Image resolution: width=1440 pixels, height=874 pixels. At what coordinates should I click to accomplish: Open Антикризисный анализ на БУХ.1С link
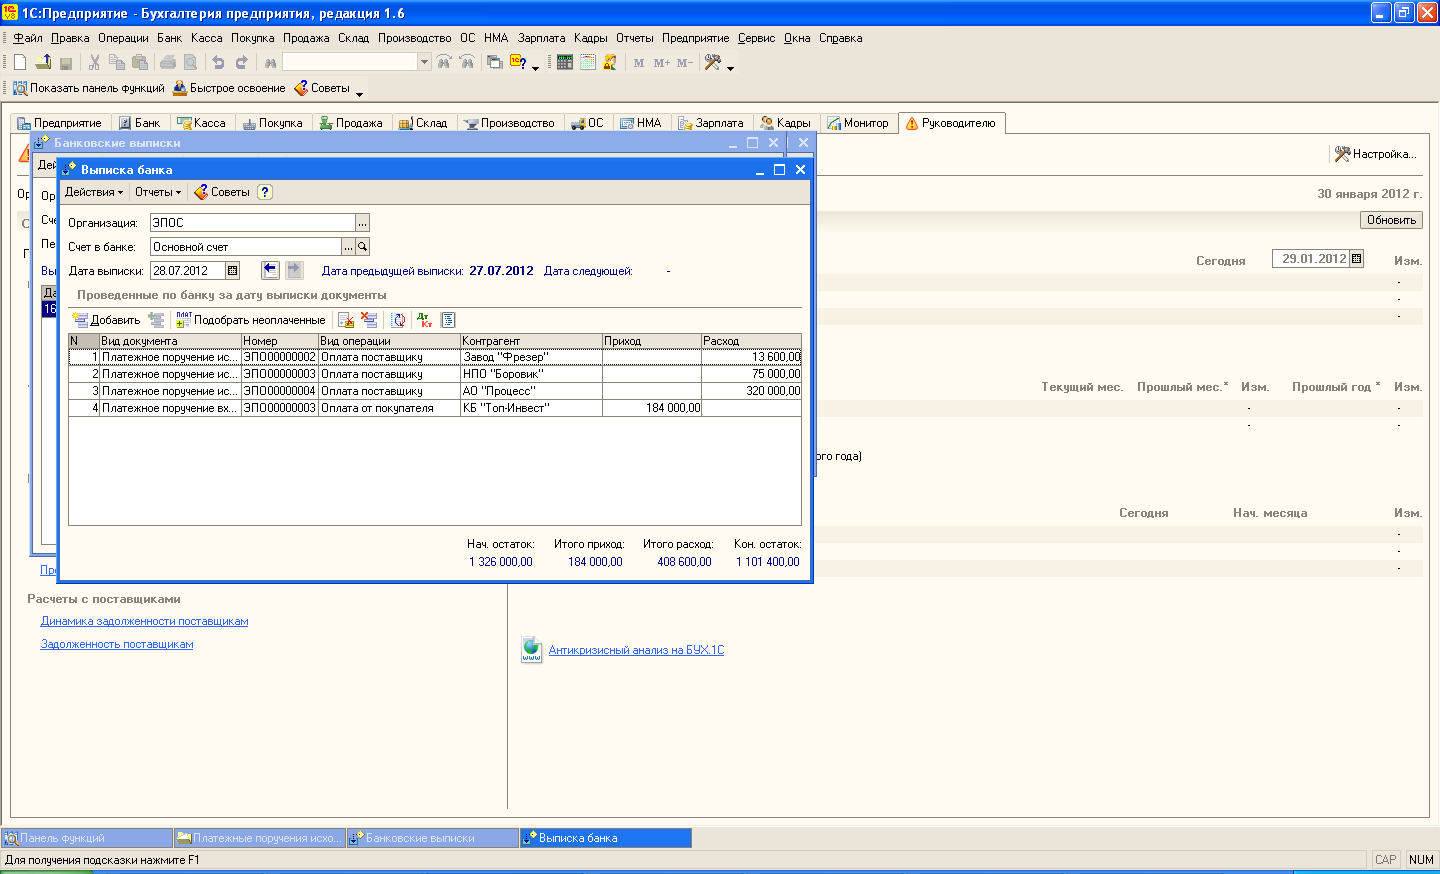coord(636,650)
